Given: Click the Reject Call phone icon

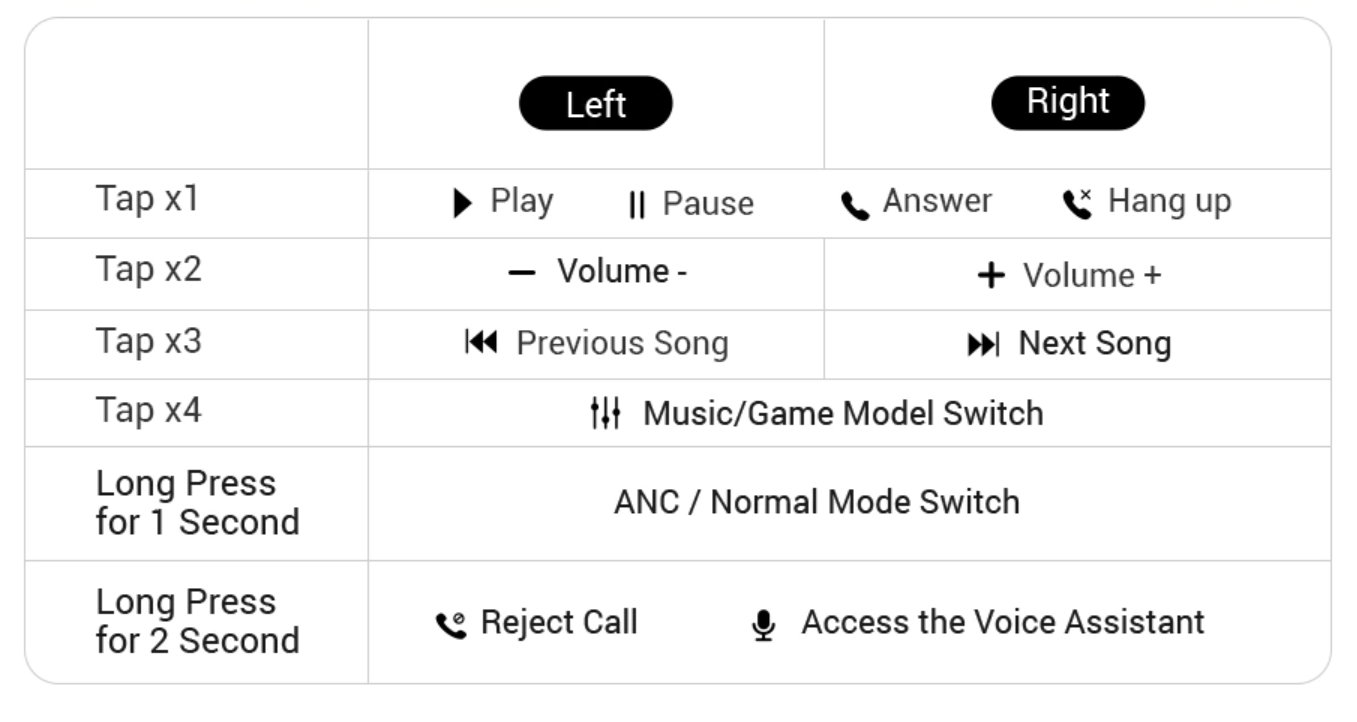Looking at the screenshot, I should click(x=451, y=626).
